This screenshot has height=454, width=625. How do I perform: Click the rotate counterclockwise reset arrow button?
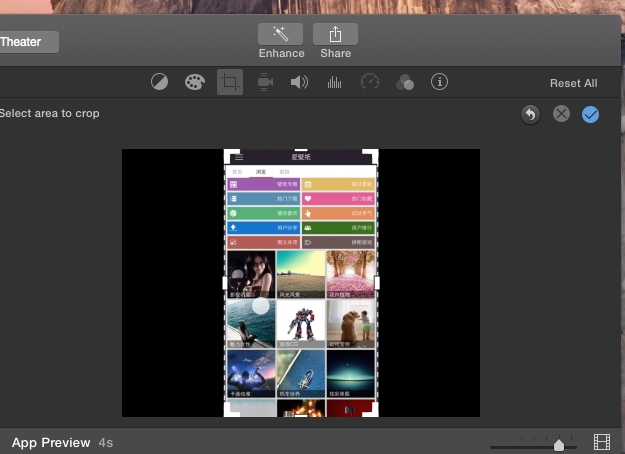(x=531, y=114)
